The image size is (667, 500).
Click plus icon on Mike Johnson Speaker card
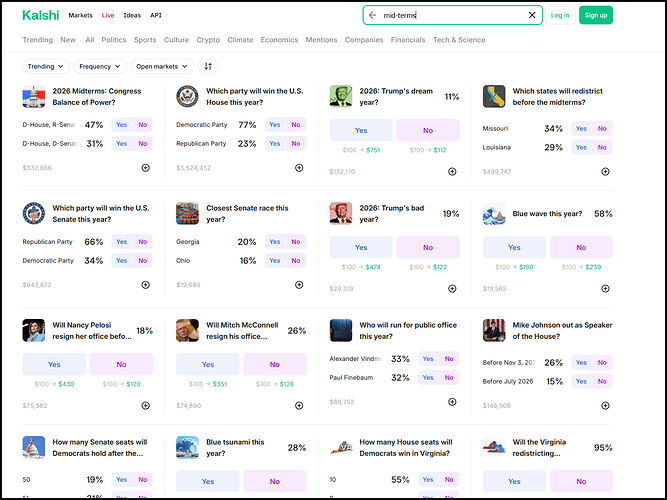[x=605, y=405]
